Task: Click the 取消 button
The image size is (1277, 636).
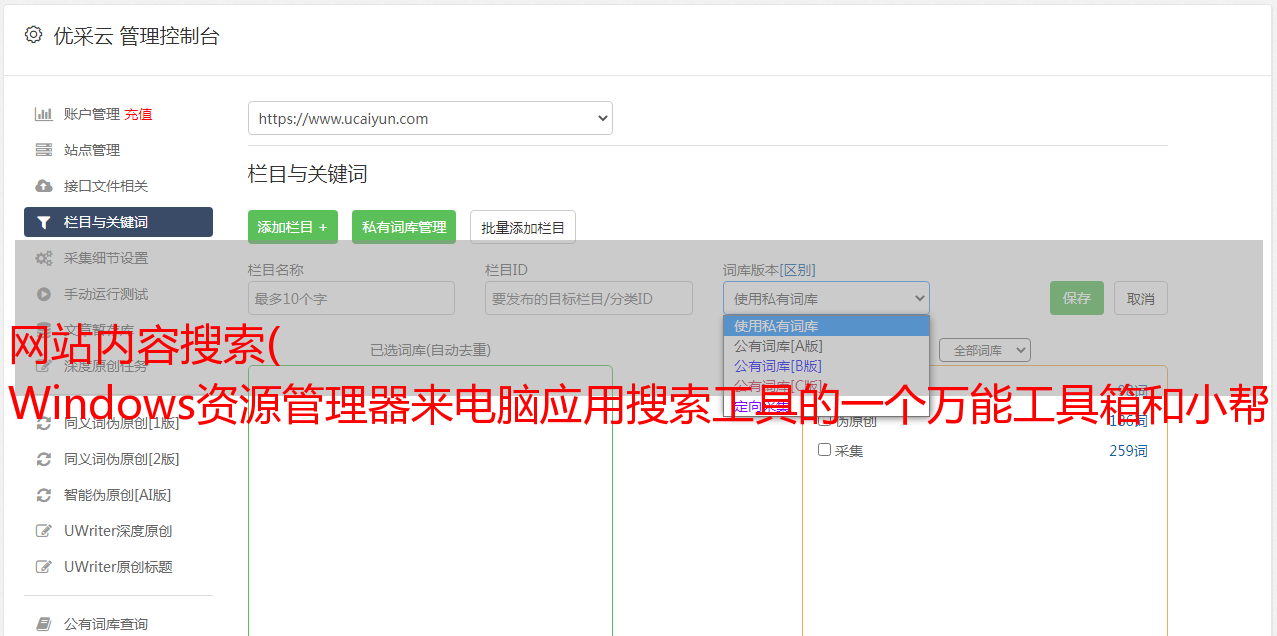Action: point(1141,298)
